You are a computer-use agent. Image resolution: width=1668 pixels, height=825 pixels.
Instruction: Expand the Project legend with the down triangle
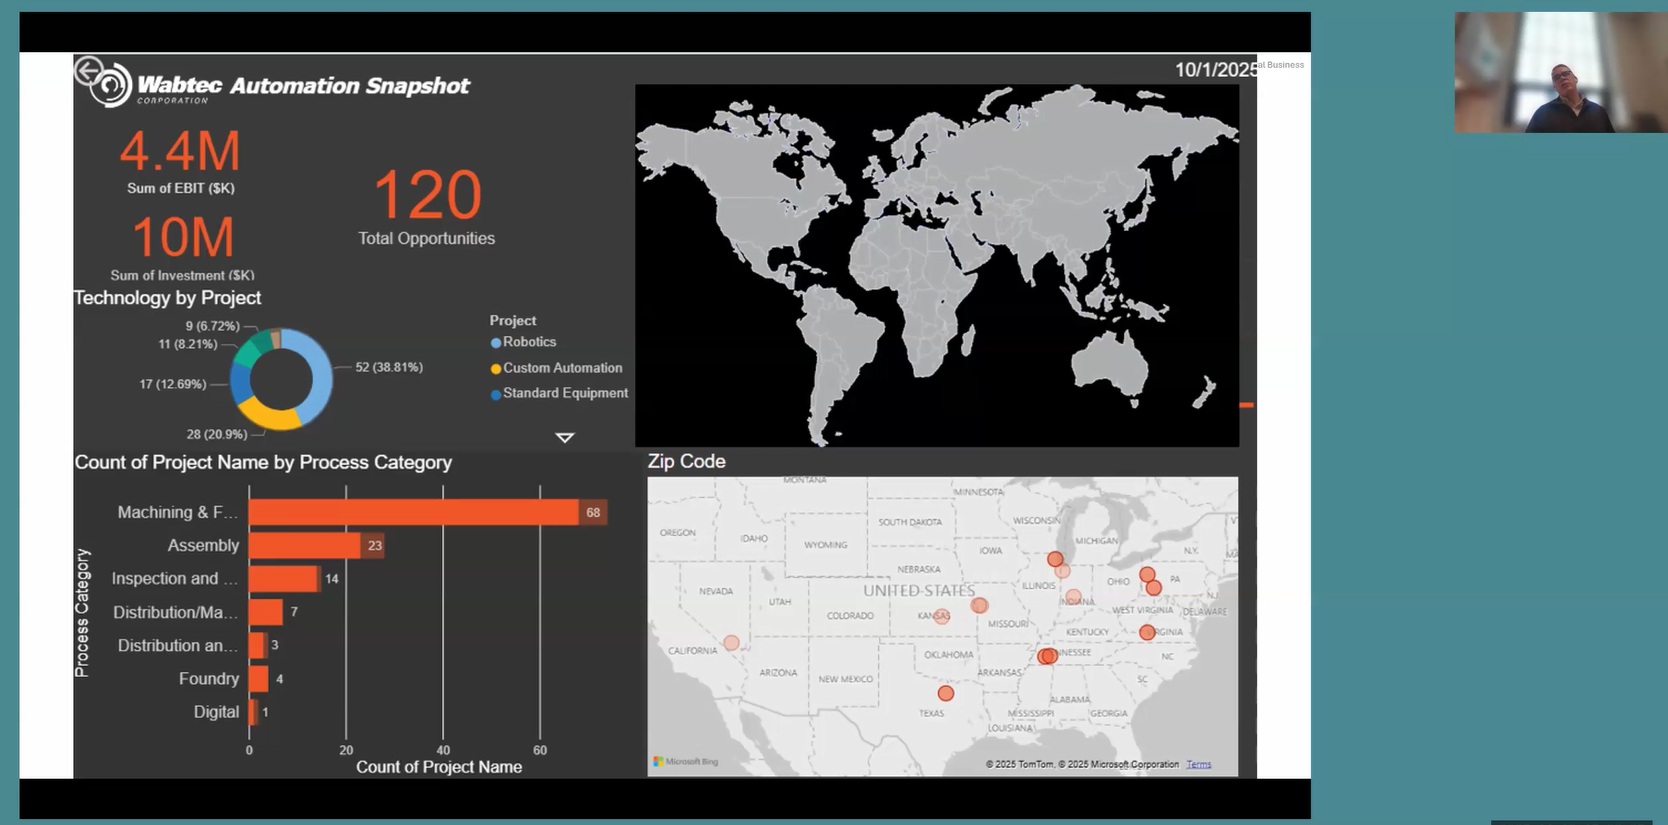(x=565, y=438)
